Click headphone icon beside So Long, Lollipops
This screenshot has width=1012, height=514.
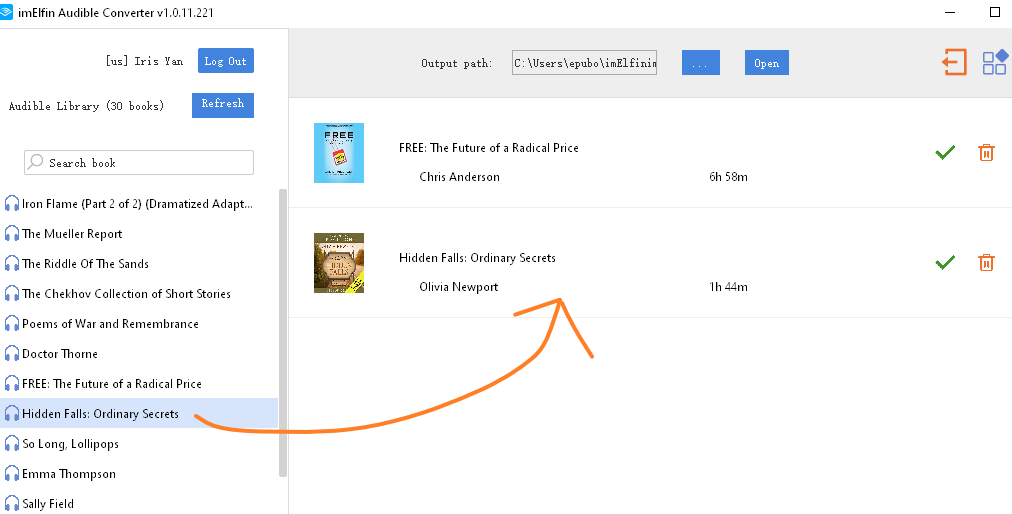pos(12,444)
